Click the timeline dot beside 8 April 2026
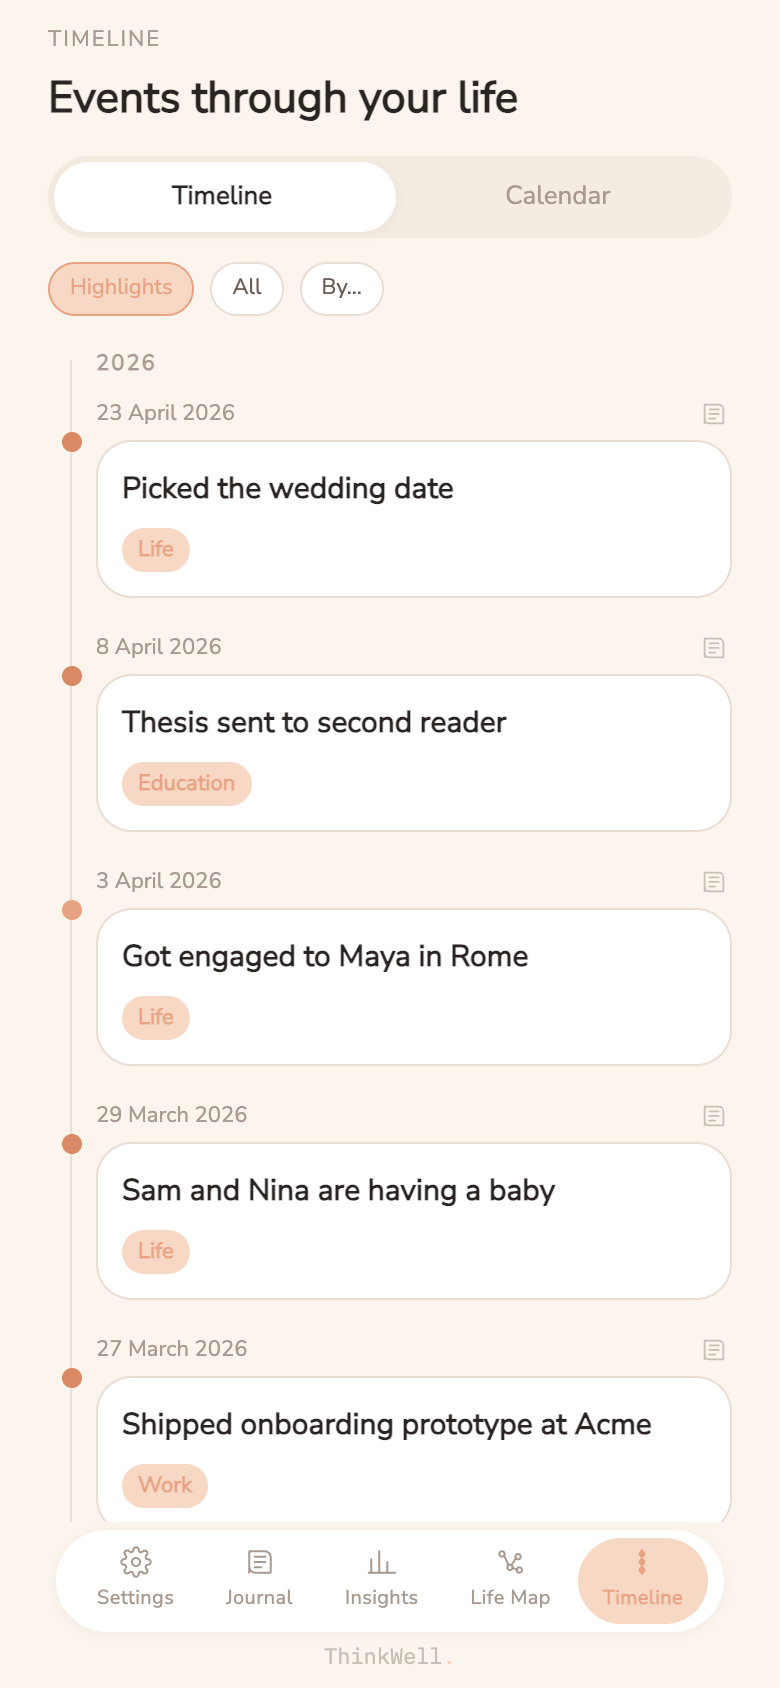780x1688 pixels. pyautogui.click(x=72, y=675)
